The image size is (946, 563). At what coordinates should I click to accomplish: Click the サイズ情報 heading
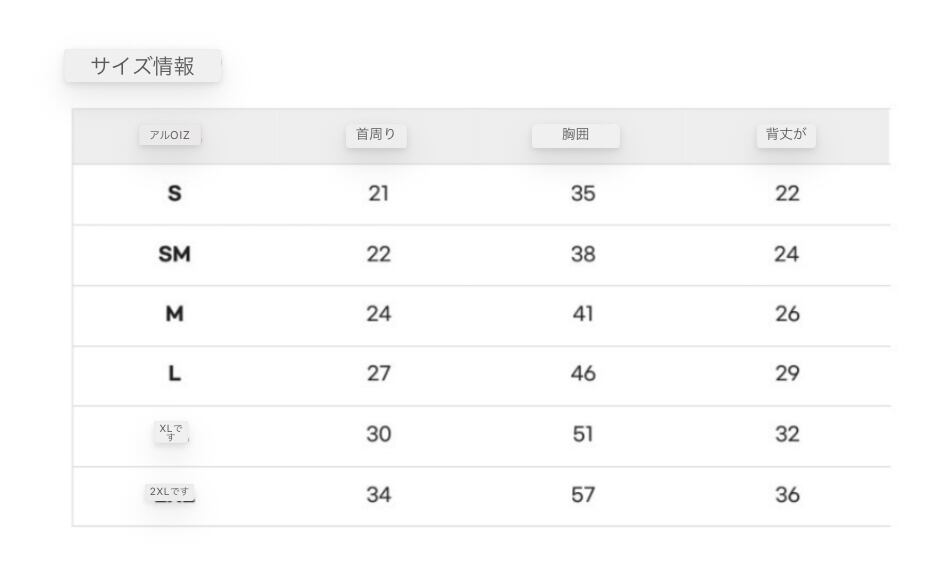point(142,67)
